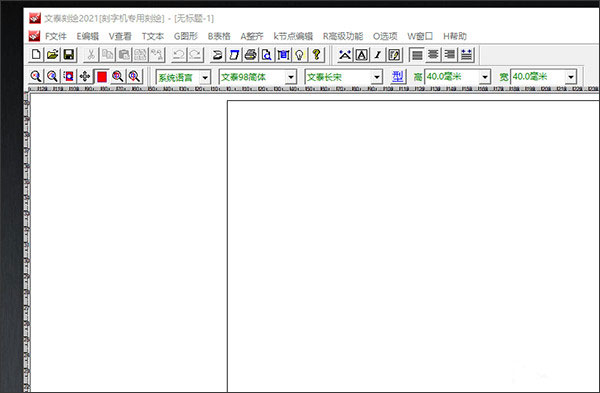The image size is (600, 393).
Task: Click the first zoom magnifier icon
Action: [x=36, y=77]
